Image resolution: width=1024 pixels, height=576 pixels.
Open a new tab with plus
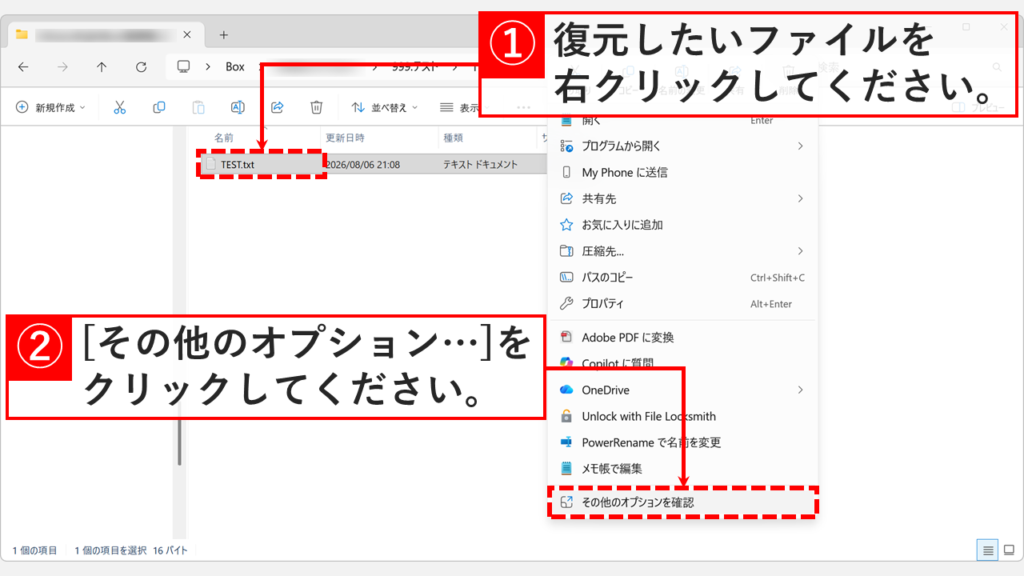(223, 35)
